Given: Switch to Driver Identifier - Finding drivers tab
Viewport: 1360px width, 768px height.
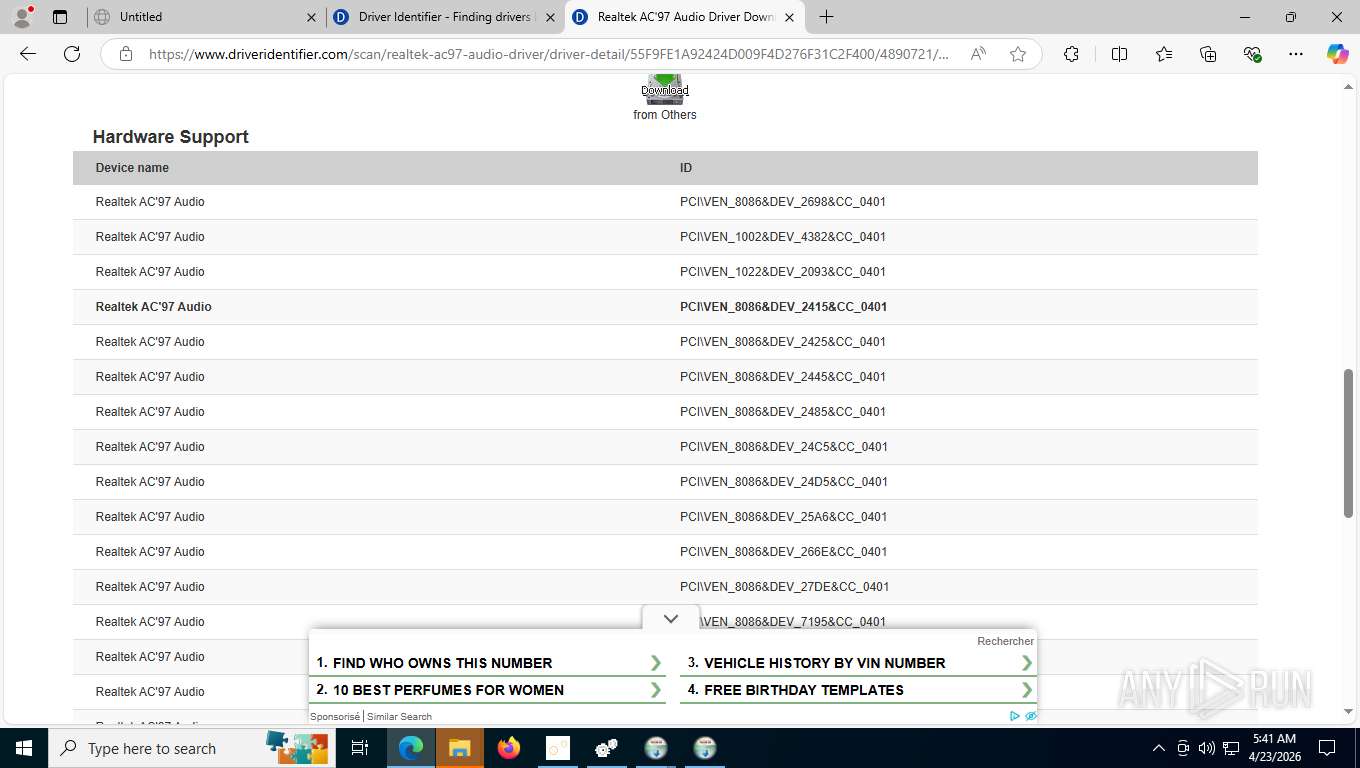Looking at the screenshot, I should pyautogui.click(x=445, y=17).
